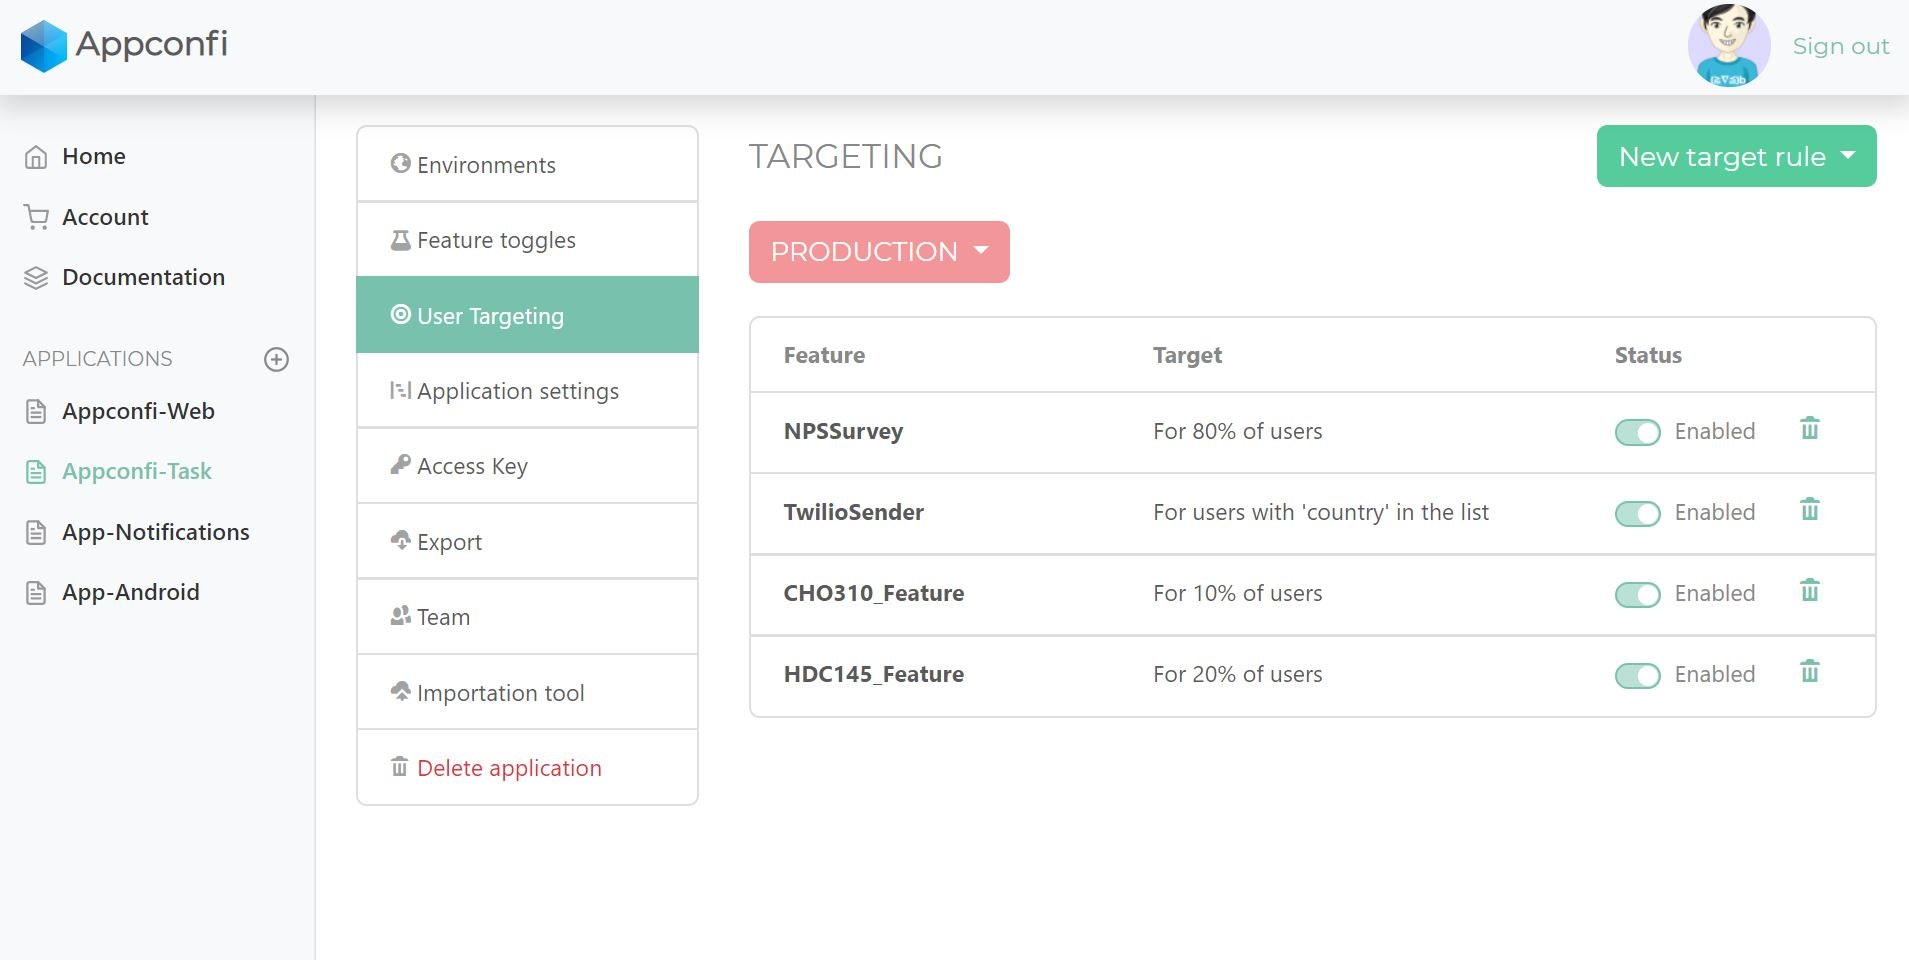Delete the TwilioSender target rule

point(1810,509)
